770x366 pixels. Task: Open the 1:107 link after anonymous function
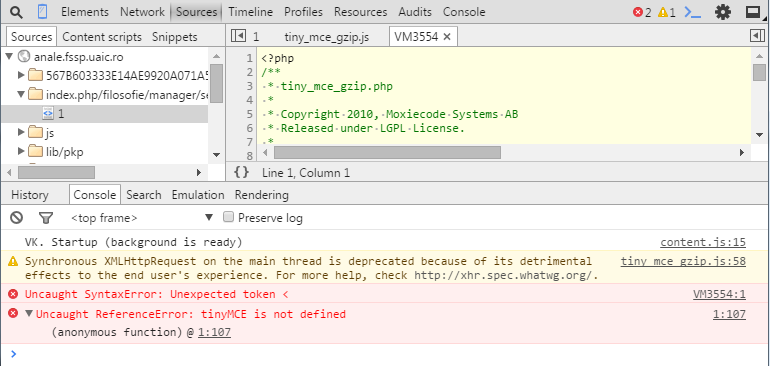pyautogui.click(x=214, y=333)
